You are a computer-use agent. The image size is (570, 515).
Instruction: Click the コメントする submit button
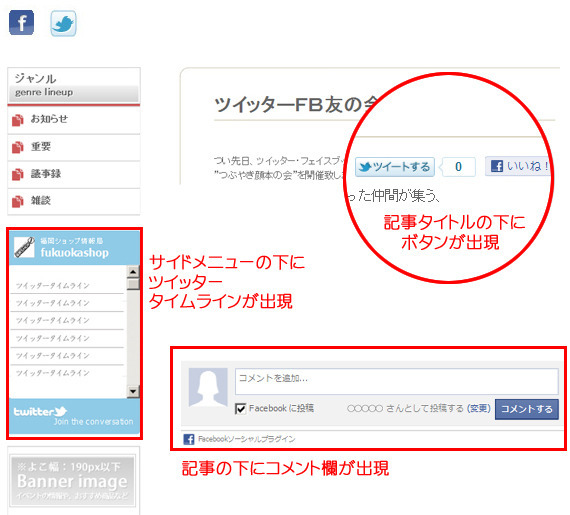tap(527, 409)
